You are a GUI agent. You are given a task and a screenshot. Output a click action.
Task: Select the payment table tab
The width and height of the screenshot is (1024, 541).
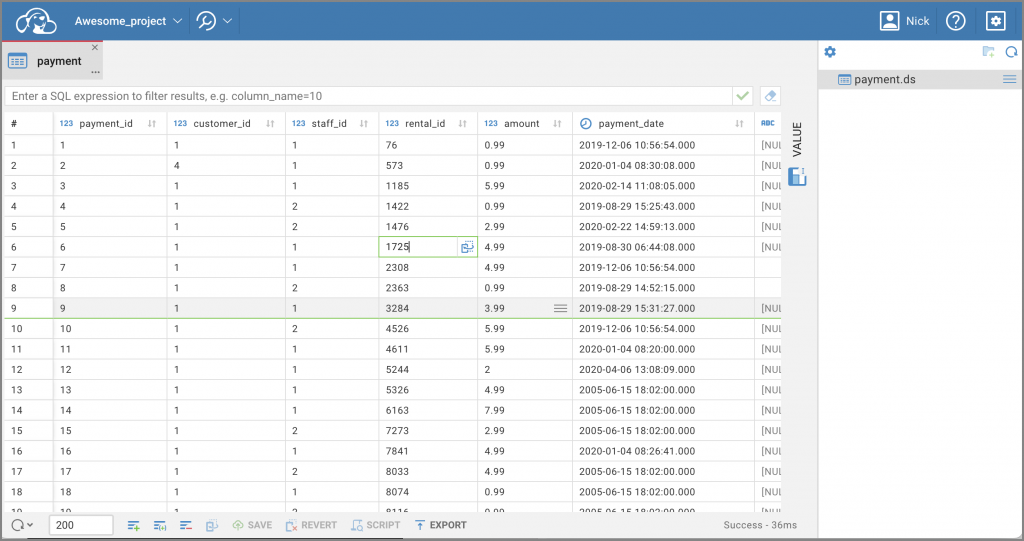coord(52,61)
